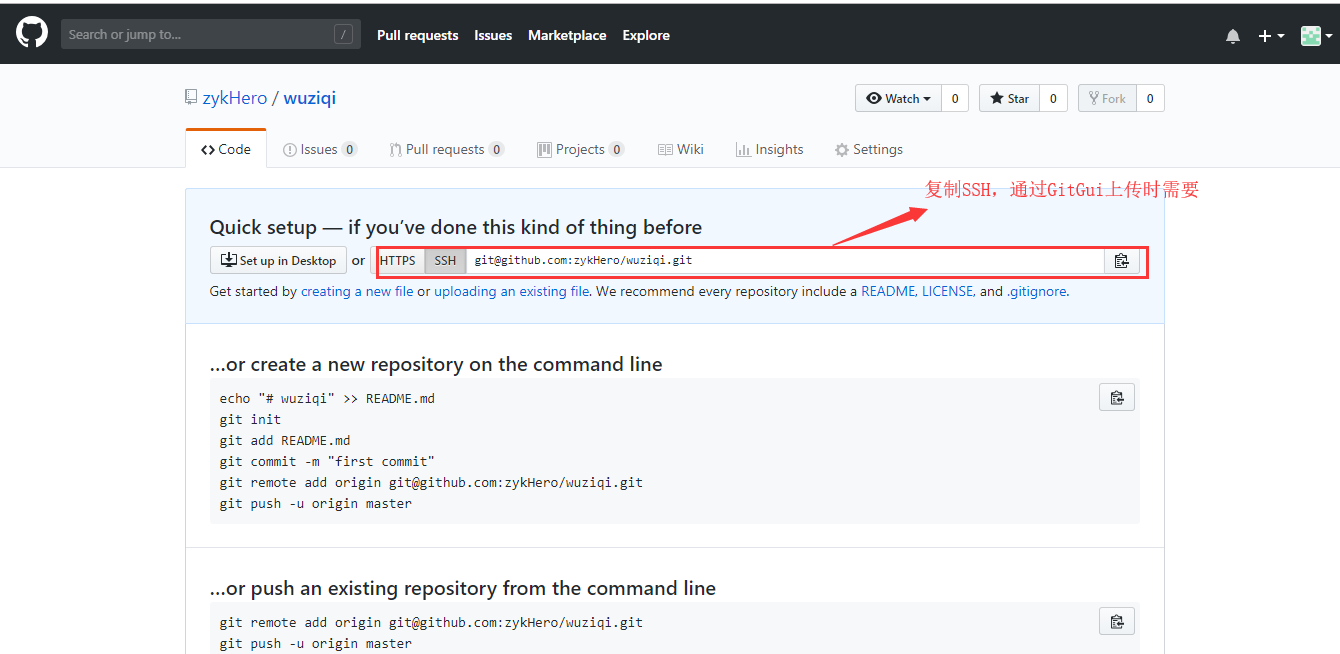Viewport: 1340px width, 654px height.
Task: Select HTTPS clone URL option
Action: [397, 260]
